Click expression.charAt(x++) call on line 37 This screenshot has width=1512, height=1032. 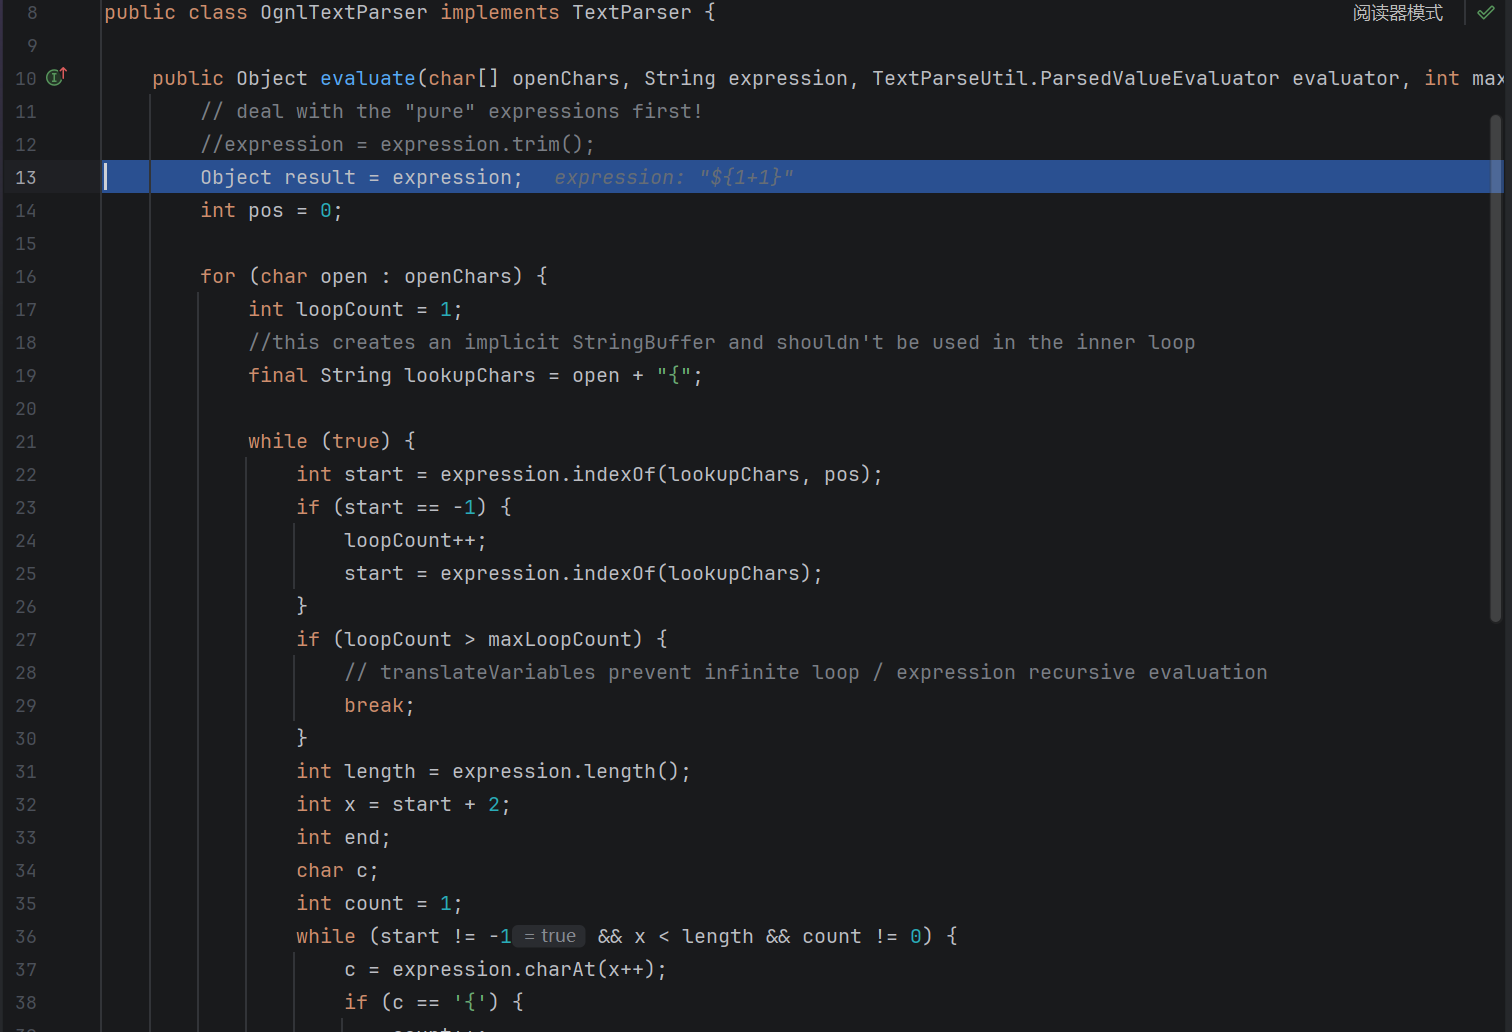coord(523,969)
